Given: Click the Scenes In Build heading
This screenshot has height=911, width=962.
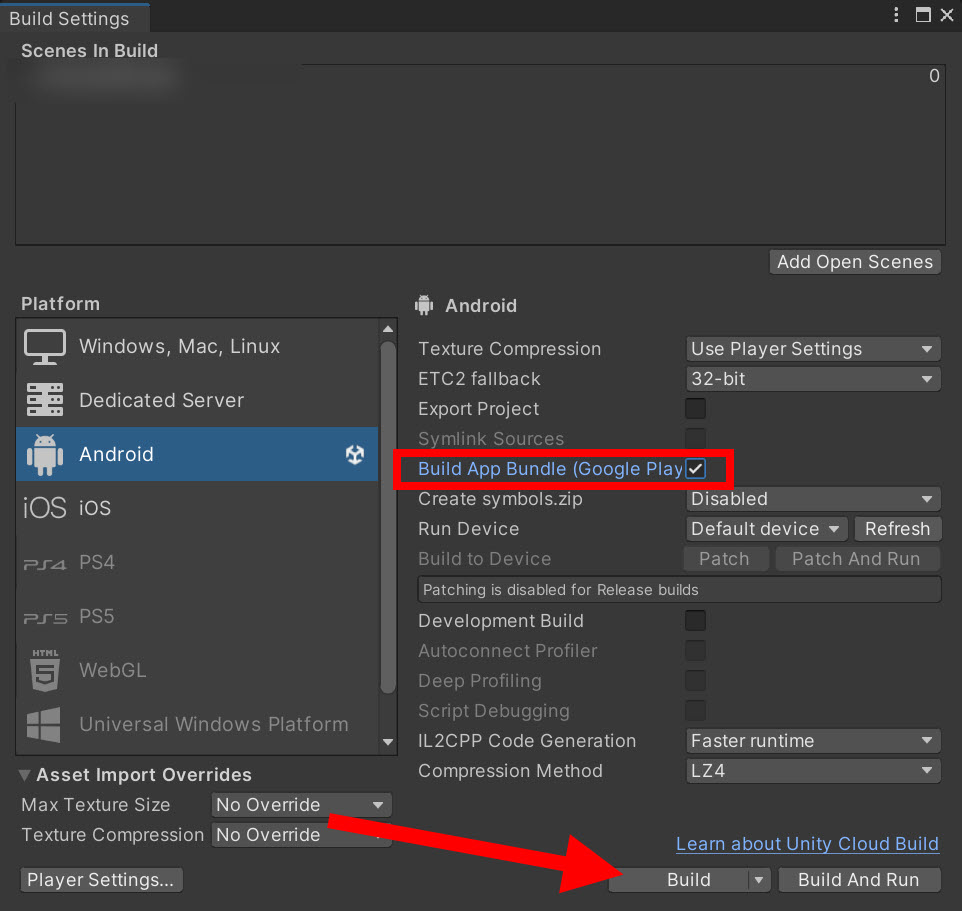Looking at the screenshot, I should point(90,50).
